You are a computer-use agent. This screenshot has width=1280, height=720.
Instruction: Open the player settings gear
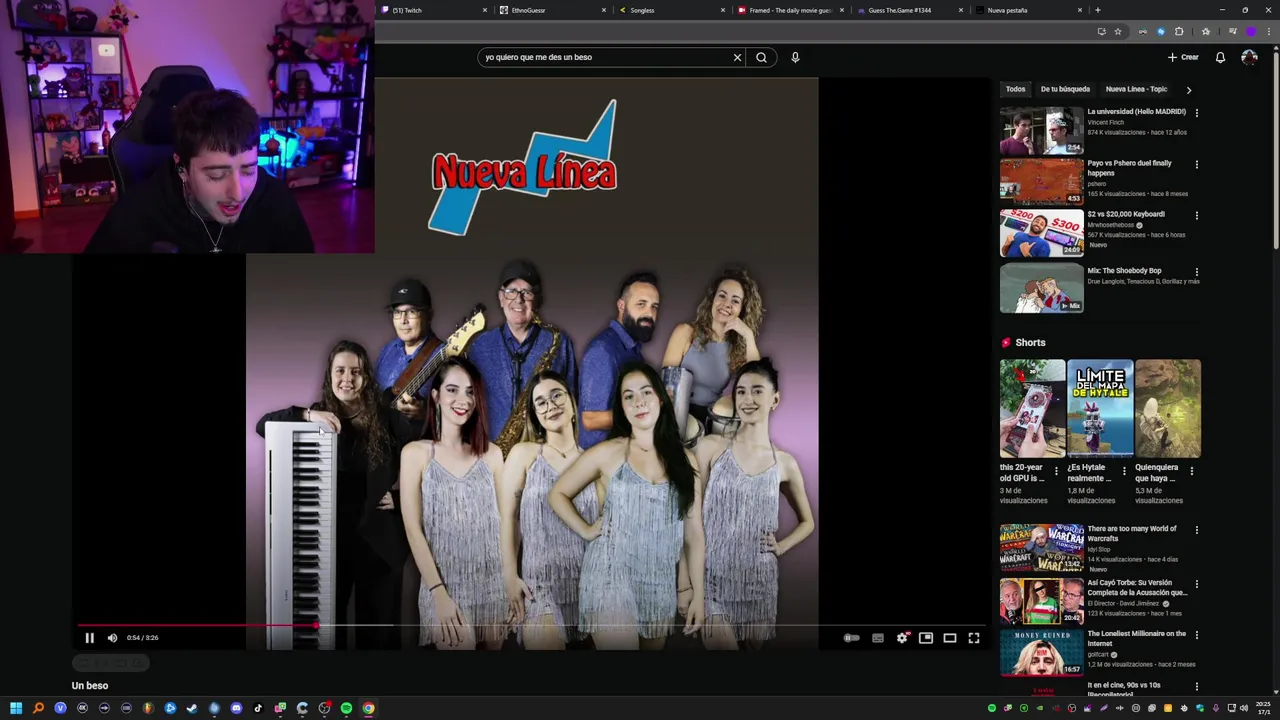[x=902, y=638]
